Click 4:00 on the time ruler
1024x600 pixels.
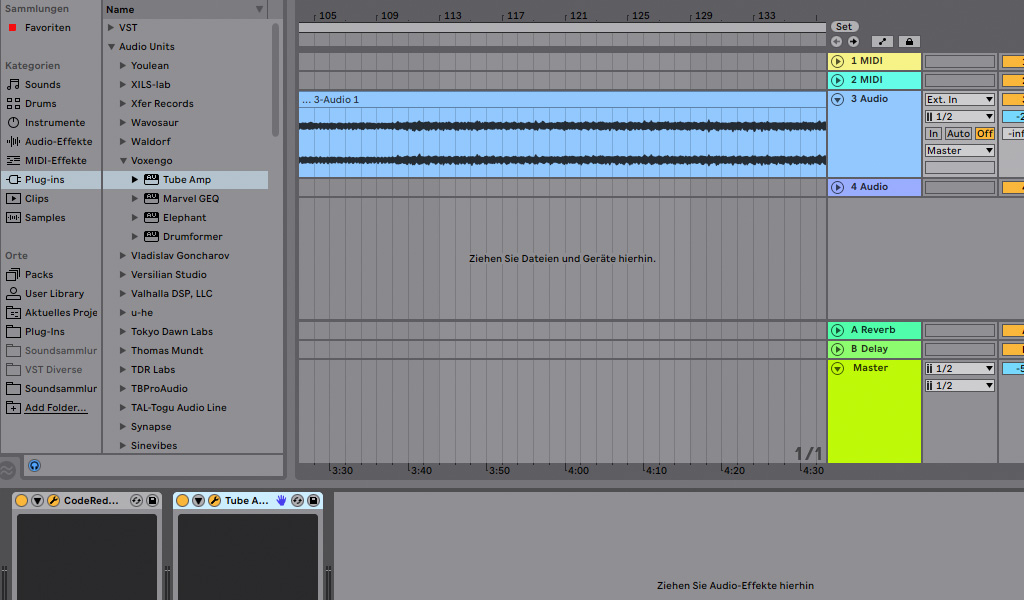coord(578,470)
